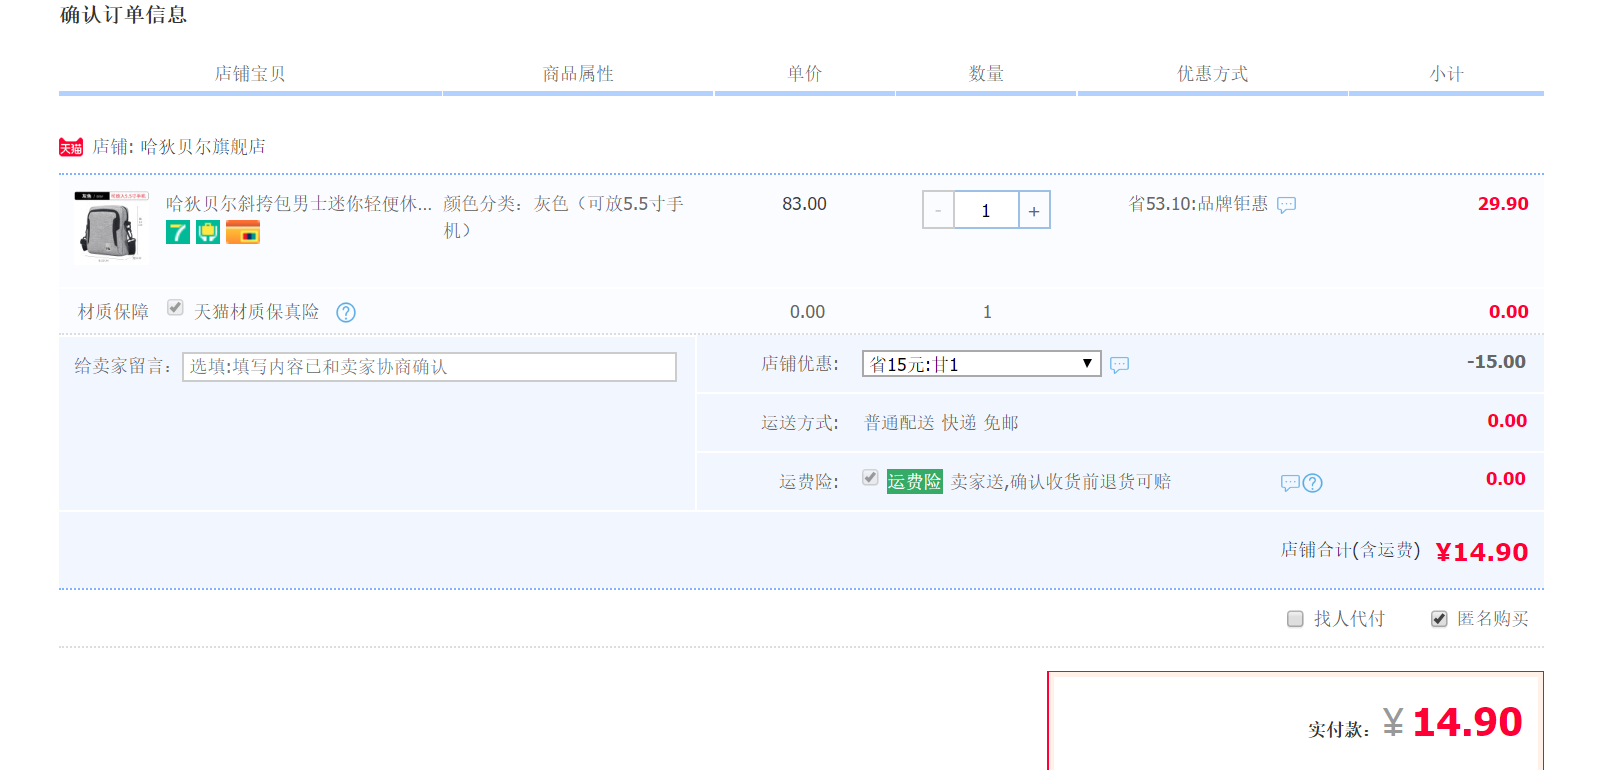
Task: Open the 哈狄贝尔旗舰店 store link
Action: [203, 147]
